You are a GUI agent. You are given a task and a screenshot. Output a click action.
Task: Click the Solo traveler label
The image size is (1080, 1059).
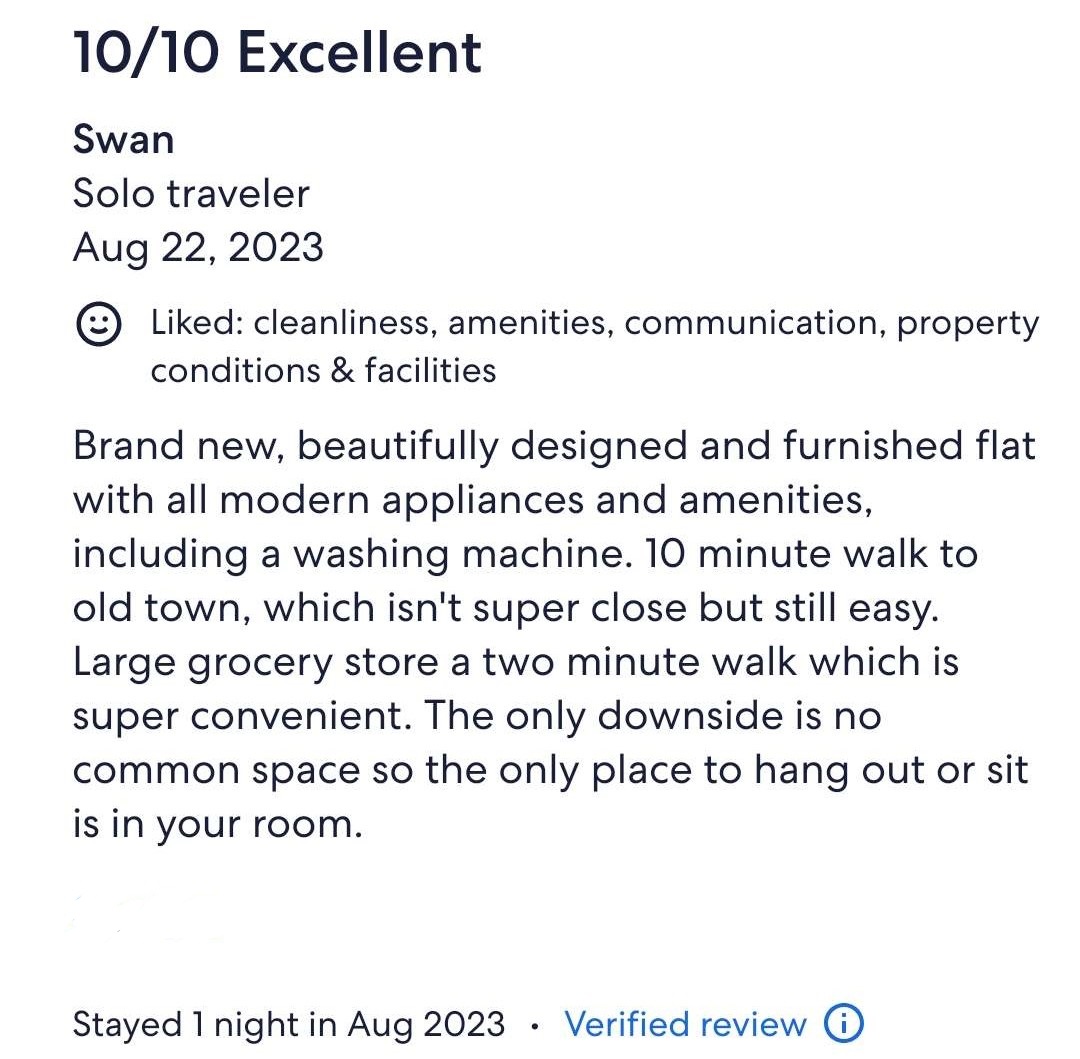click(191, 193)
